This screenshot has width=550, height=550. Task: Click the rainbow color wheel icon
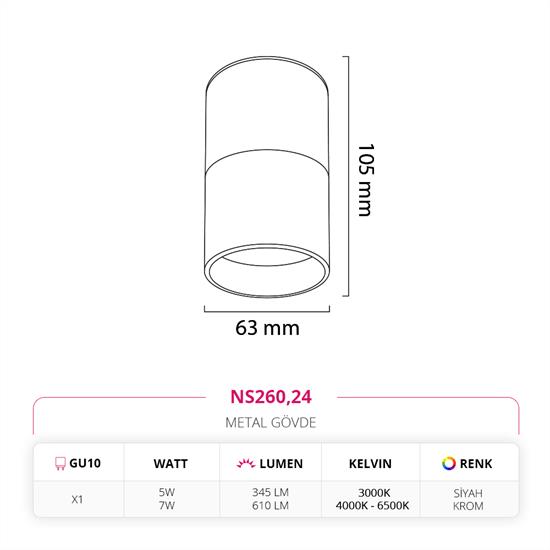(x=449, y=463)
